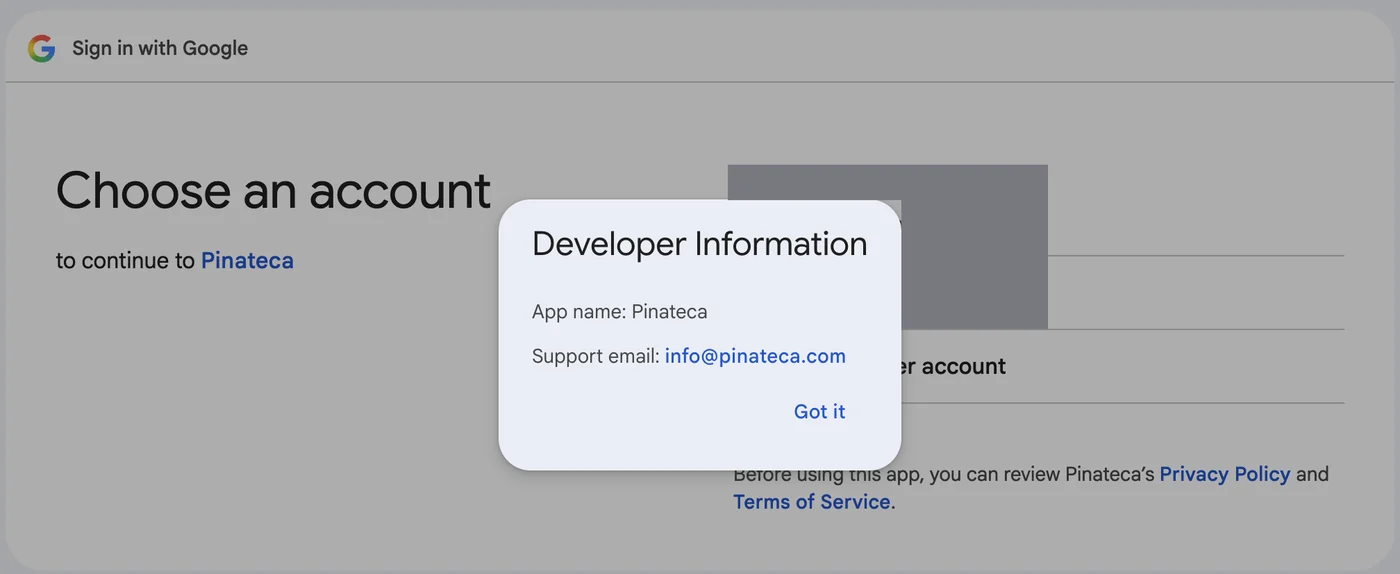Open the Pinateca link under Choose an account
1400x574 pixels.
pos(247,261)
